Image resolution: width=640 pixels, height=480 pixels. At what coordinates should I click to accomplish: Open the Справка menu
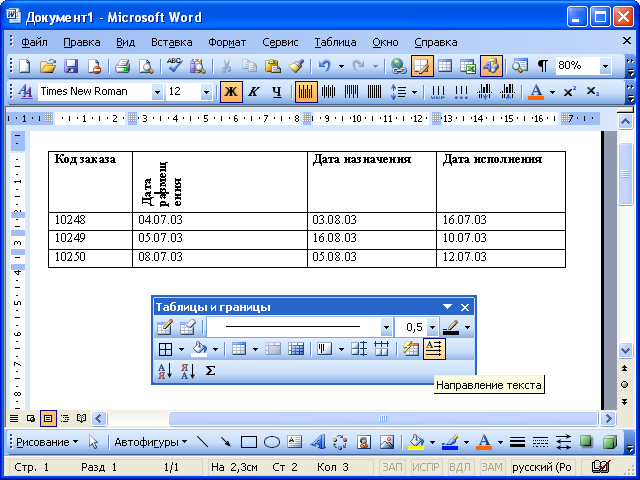[x=436, y=42]
